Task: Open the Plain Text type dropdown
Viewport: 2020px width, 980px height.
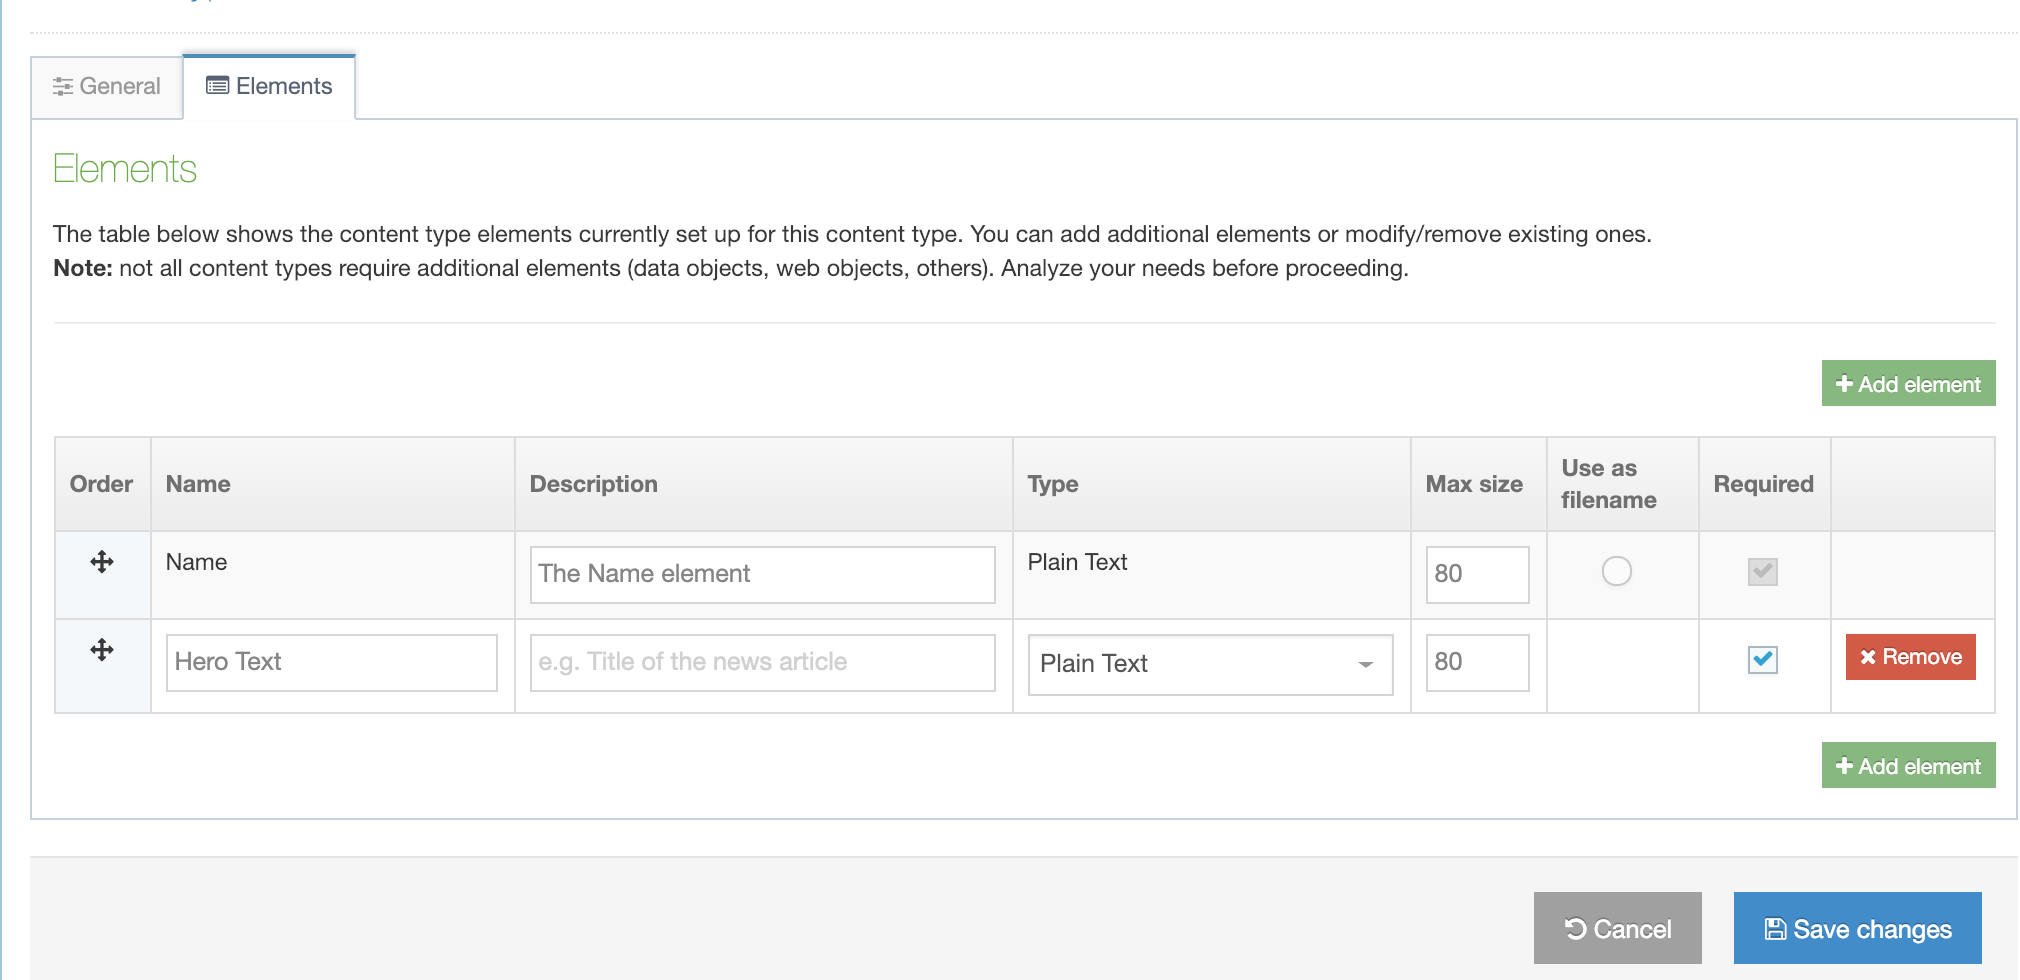Action: [1210, 664]
